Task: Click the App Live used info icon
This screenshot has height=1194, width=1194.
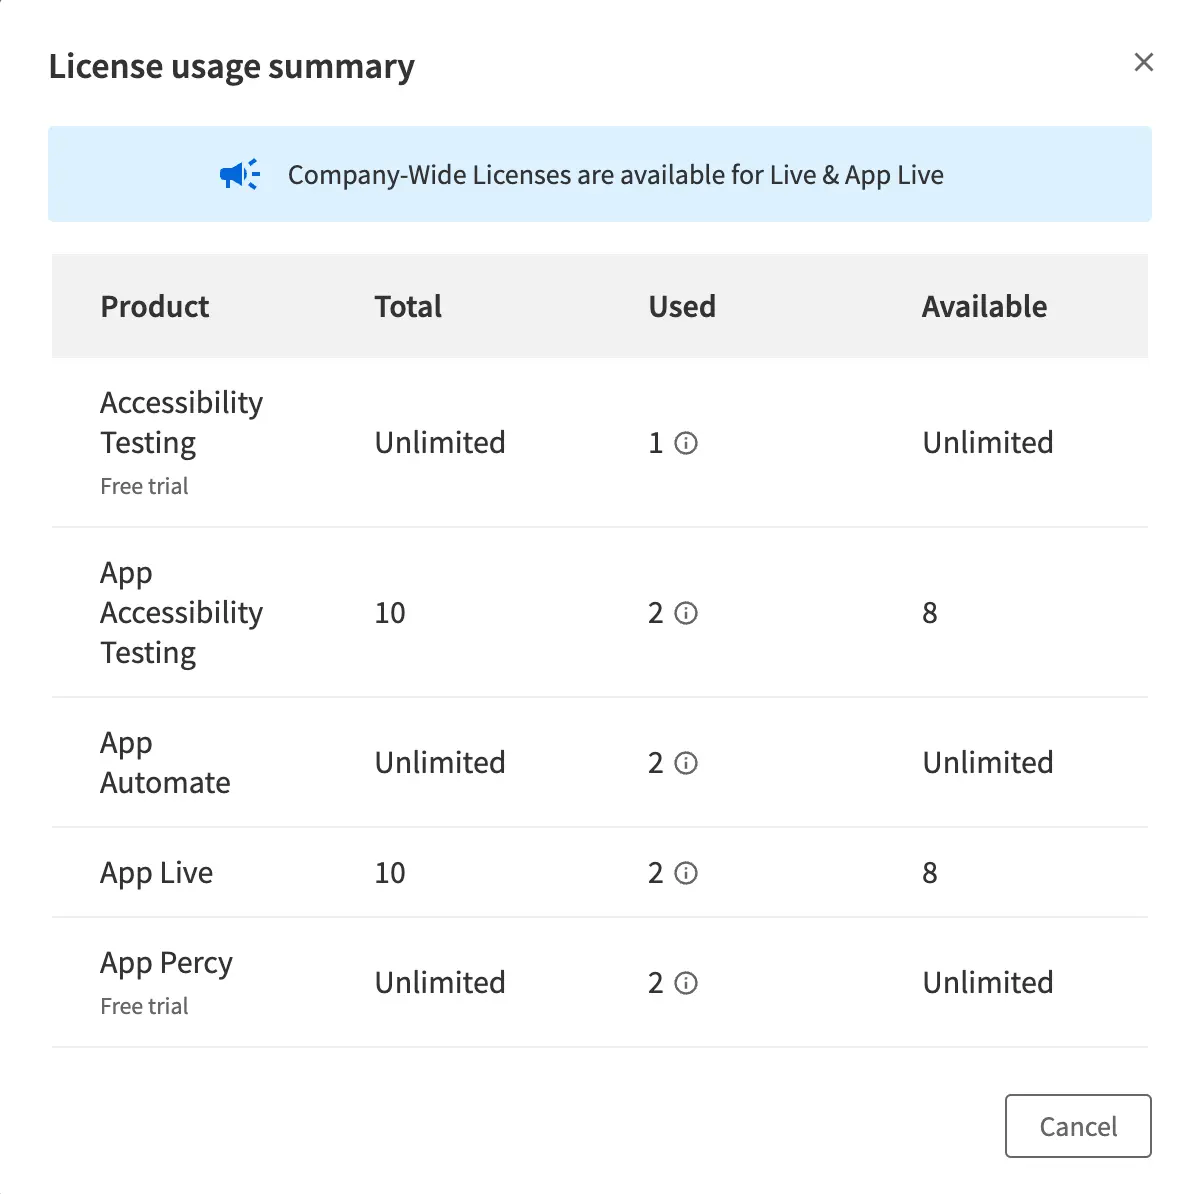Action: click(x=686, y=873)
